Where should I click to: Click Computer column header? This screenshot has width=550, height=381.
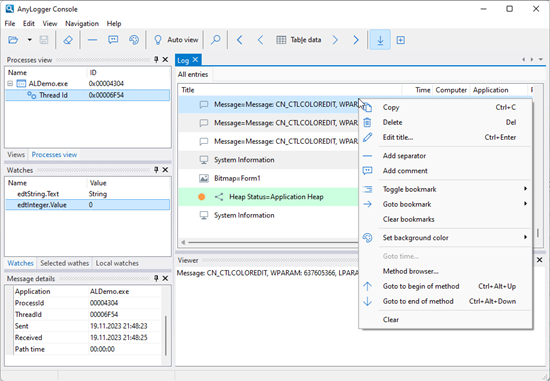(451, 90)
